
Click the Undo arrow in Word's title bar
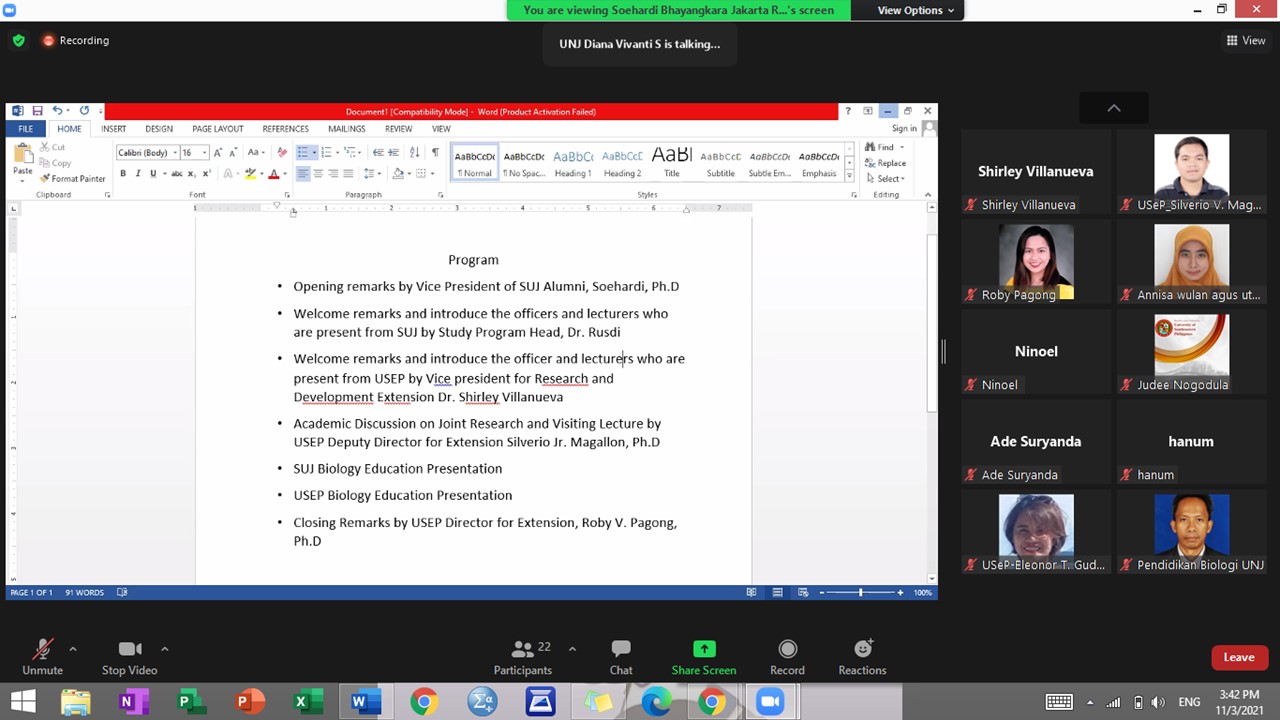point(57,111)
